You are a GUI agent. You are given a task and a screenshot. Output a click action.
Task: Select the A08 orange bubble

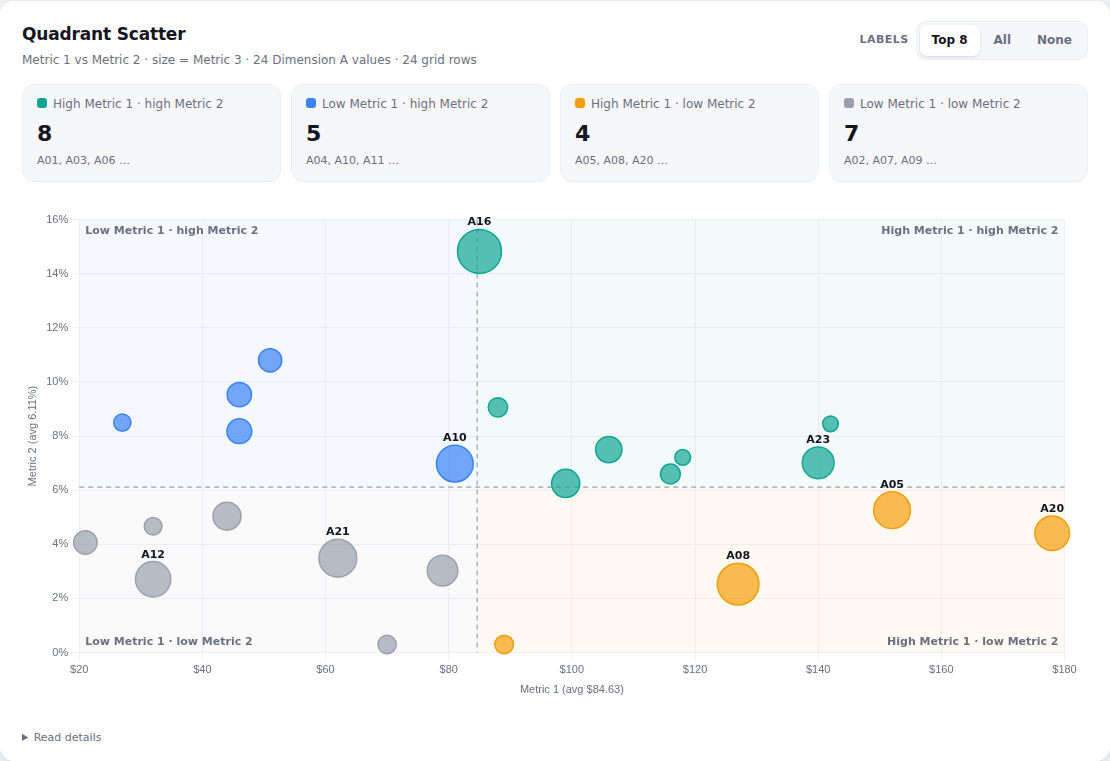point(738,584)
